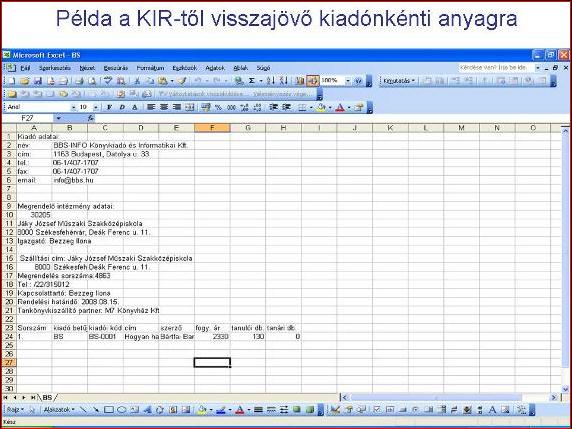Select the BS sheet tab
The height and width of the screenshot is (429, 572).
[x=47, y=397]
